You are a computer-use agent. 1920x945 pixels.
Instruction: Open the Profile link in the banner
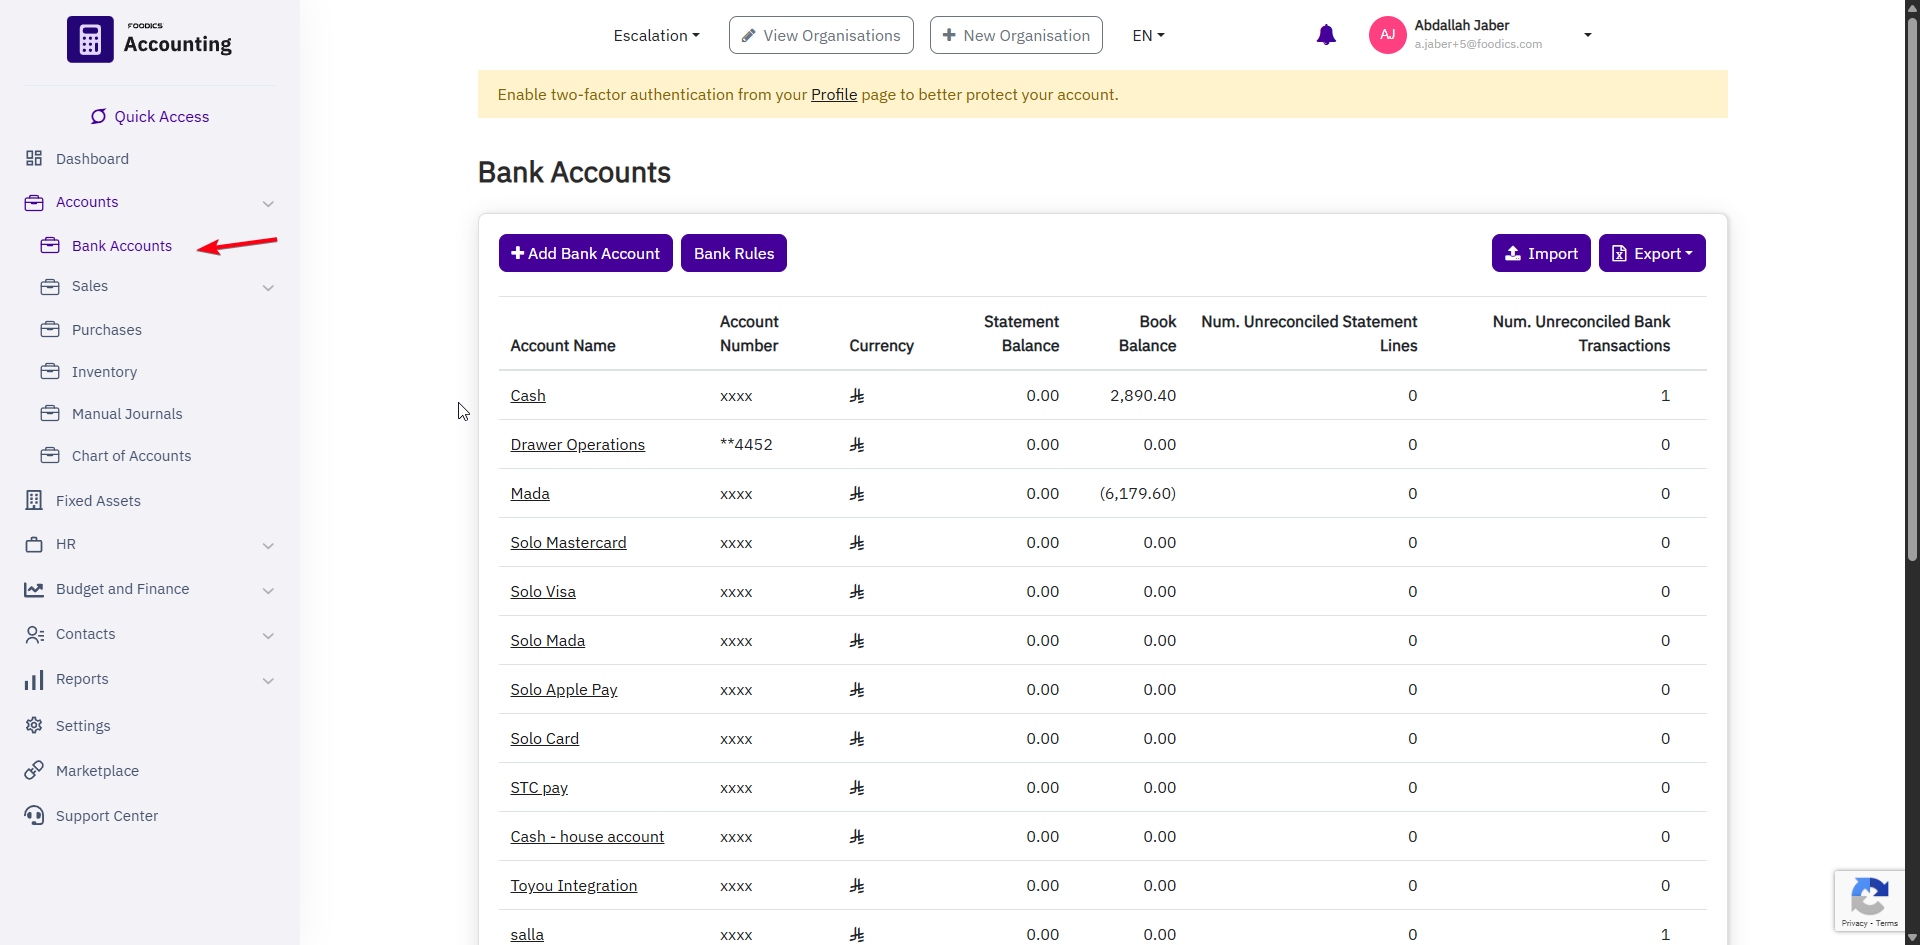pyautogui.click(x=833, y=94)
